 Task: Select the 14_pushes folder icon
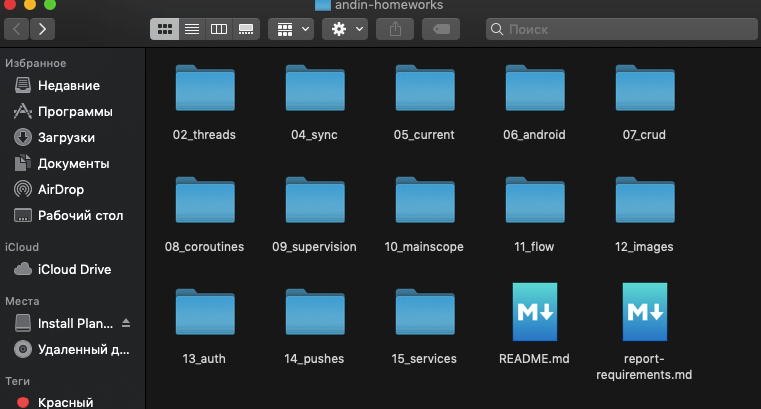click(x=315, y=312)
